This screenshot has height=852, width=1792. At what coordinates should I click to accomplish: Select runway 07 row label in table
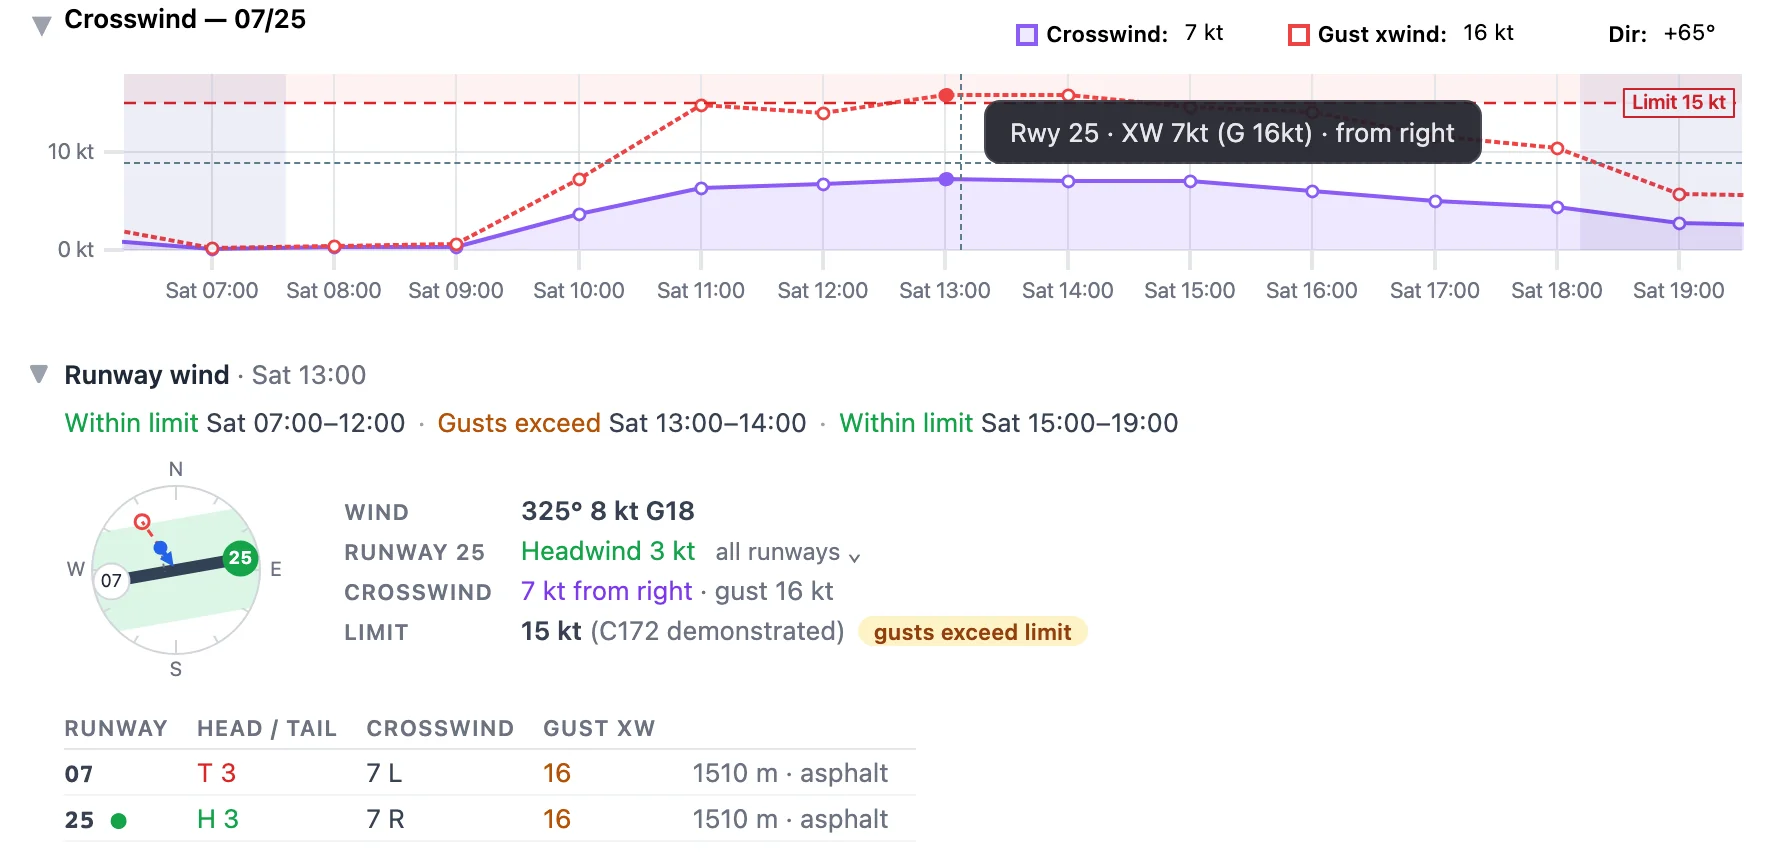[79, 774]
